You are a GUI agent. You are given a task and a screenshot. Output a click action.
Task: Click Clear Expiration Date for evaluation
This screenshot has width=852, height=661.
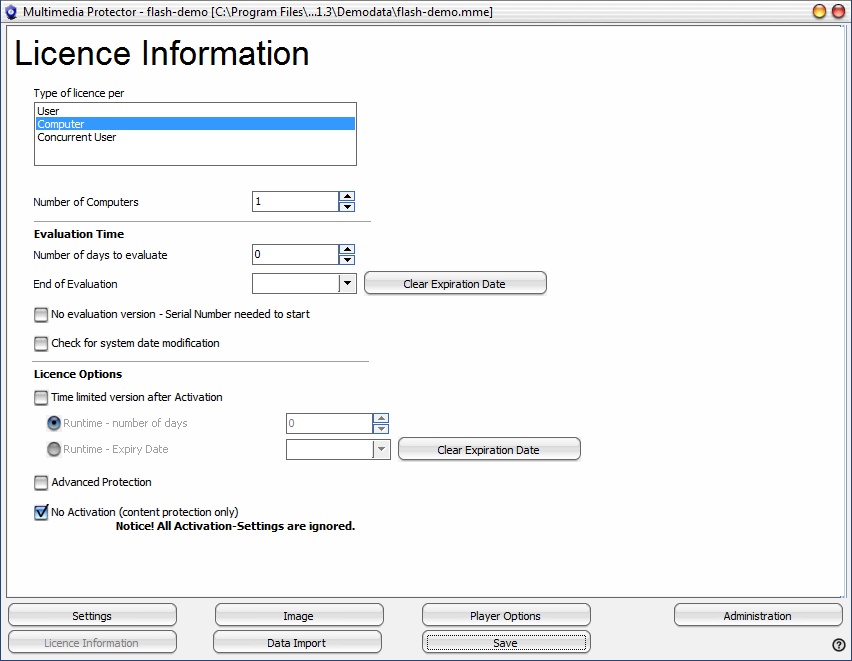point(455,284)
